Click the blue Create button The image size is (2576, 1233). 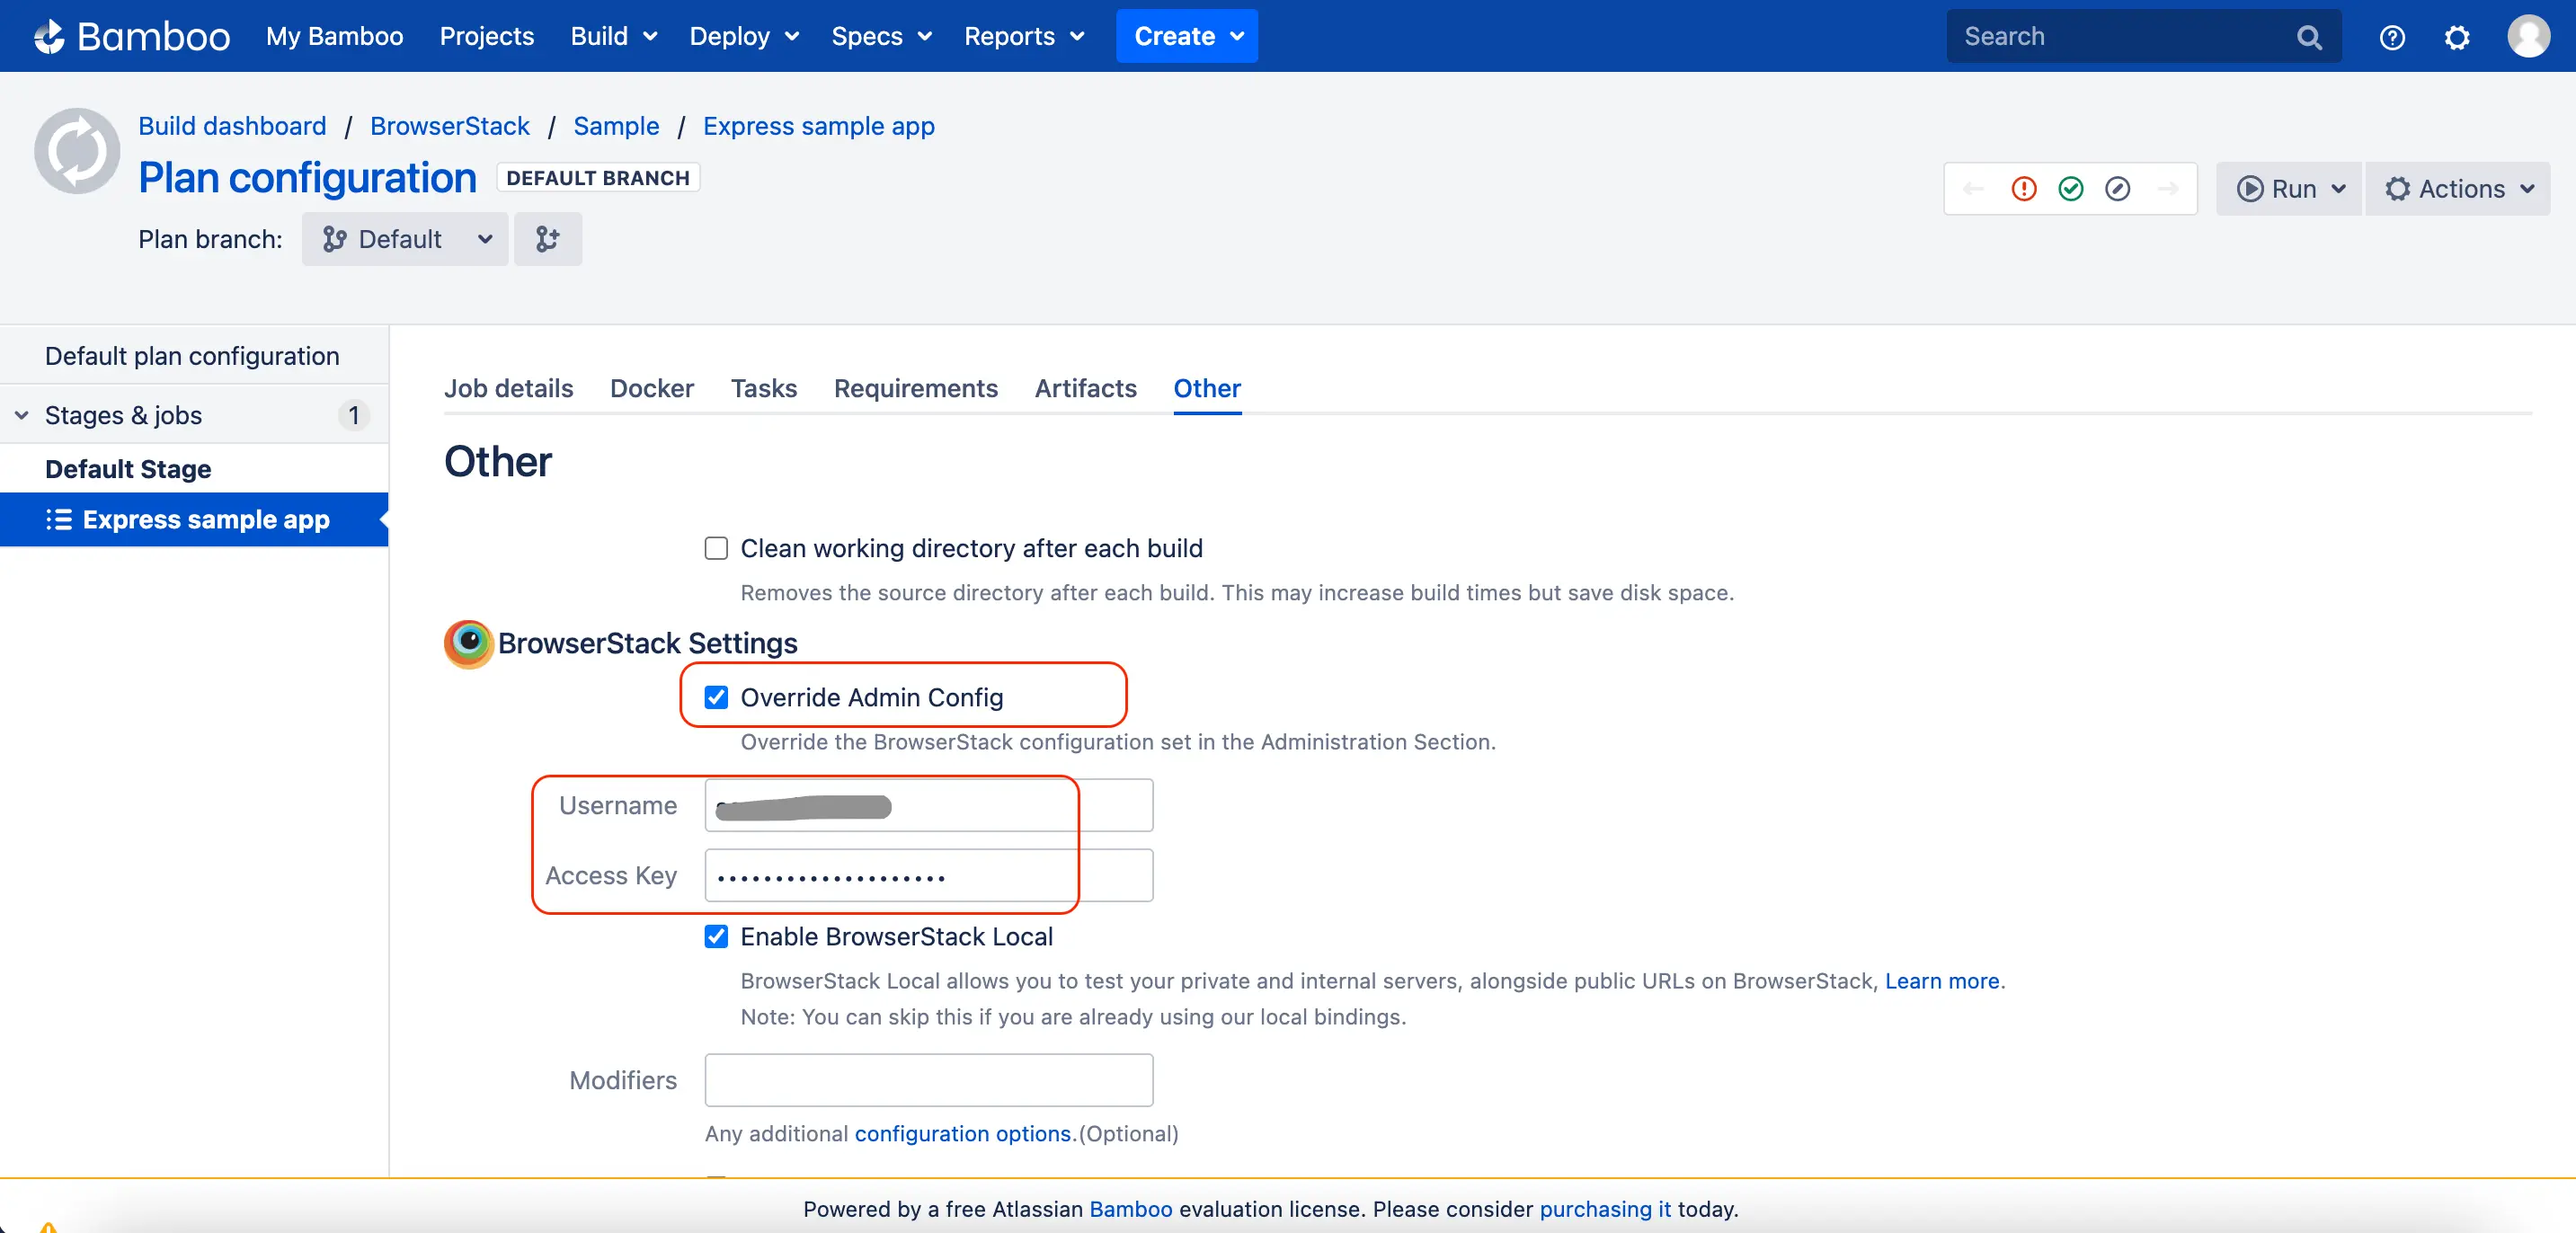pos(1186,37)
